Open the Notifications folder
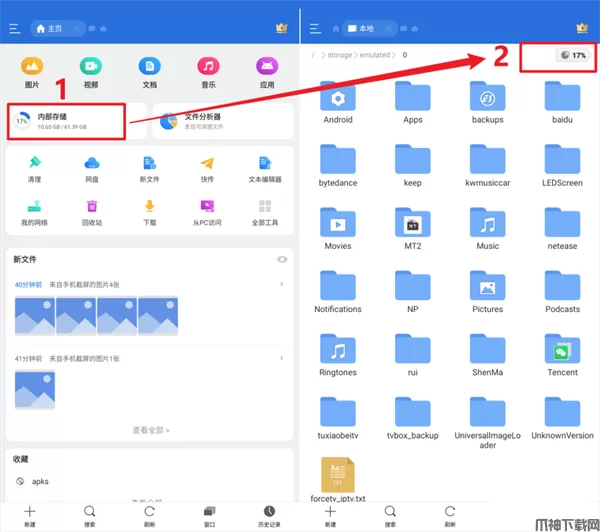Viewport: 600px width, 532px height. [x=338, y=292]
